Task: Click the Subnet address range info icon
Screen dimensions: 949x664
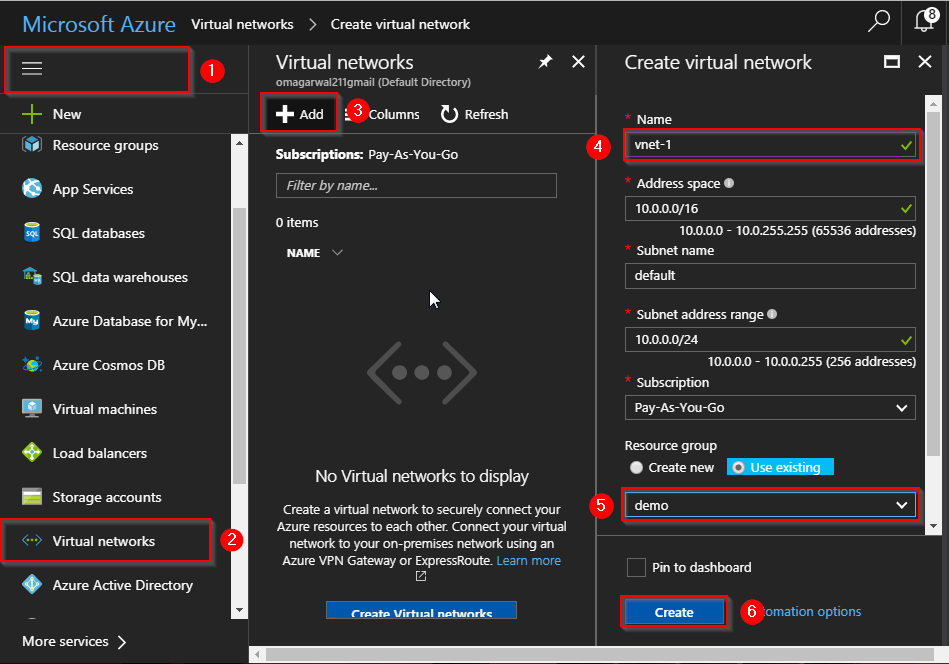Action: coord(772,314)
